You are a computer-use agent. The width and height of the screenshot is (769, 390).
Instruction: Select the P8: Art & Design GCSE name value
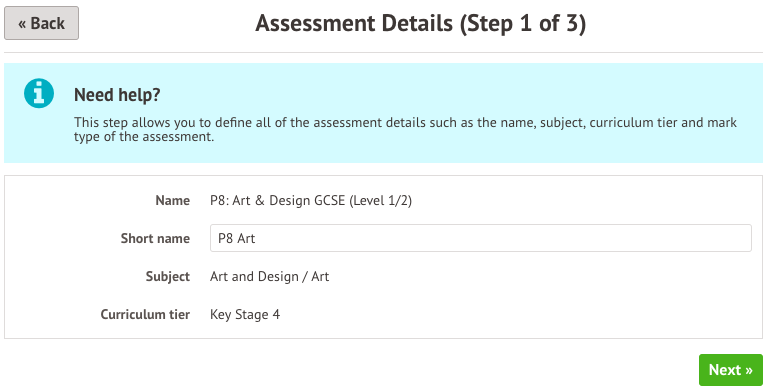click(311, 201)
